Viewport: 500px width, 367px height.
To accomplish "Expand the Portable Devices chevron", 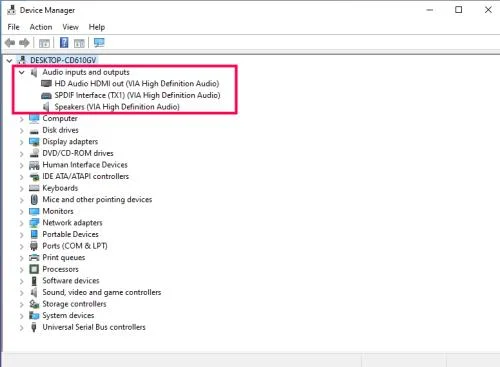I will point(22,235).
